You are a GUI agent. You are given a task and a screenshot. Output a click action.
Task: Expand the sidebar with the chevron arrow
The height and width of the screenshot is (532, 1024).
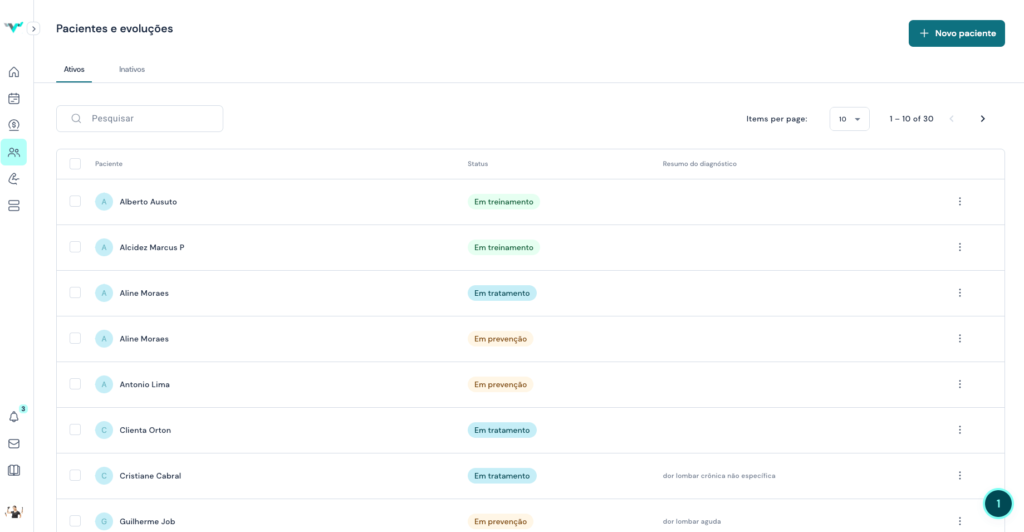(x=33, y=29)
